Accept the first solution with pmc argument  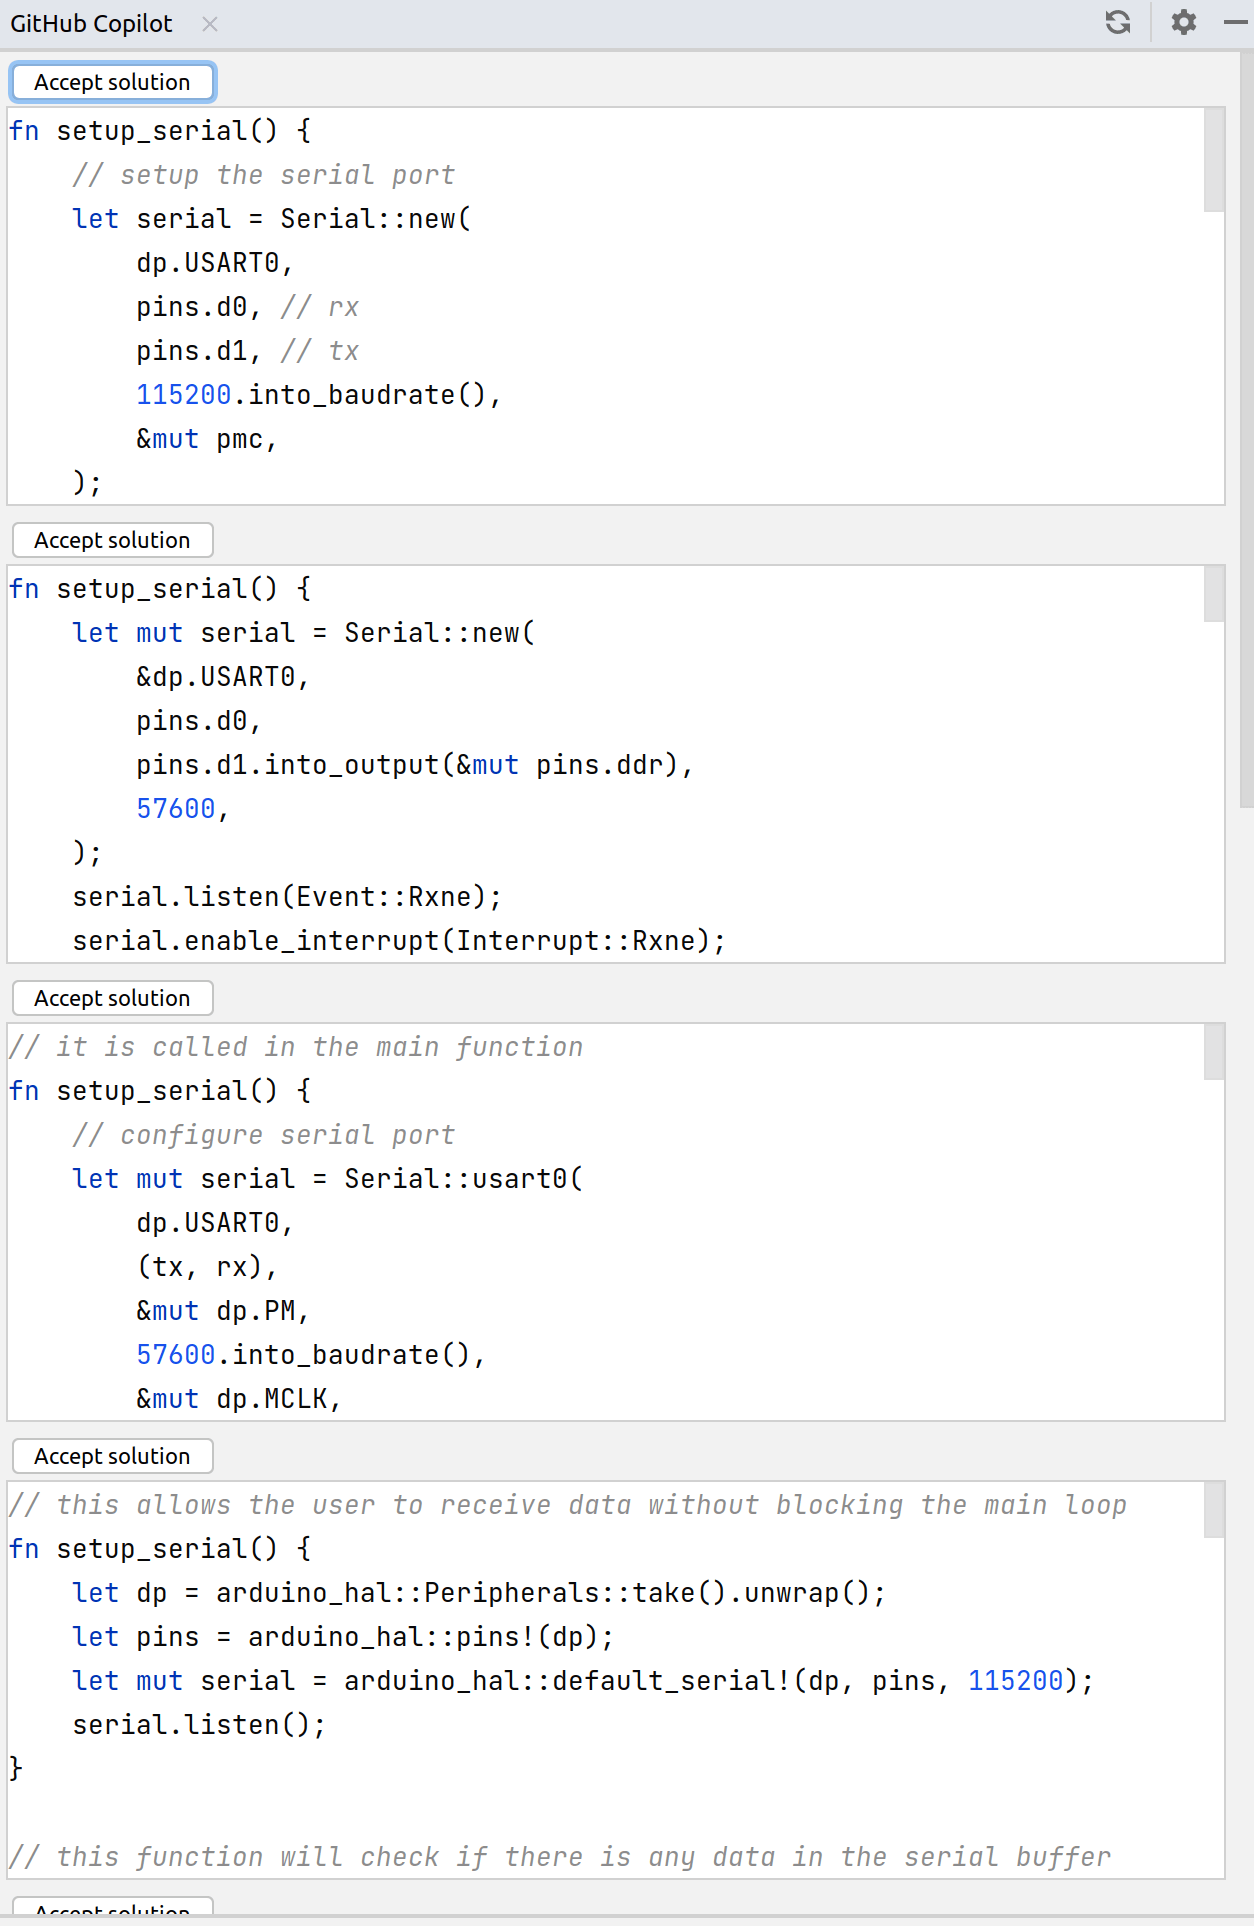click(112, 82)
